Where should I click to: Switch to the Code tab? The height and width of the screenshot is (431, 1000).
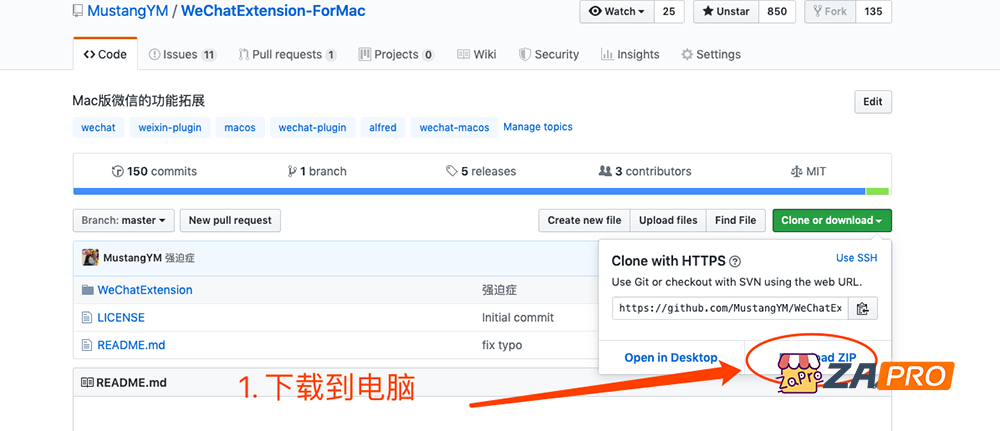pyautogui.click(x=105, y=55)
